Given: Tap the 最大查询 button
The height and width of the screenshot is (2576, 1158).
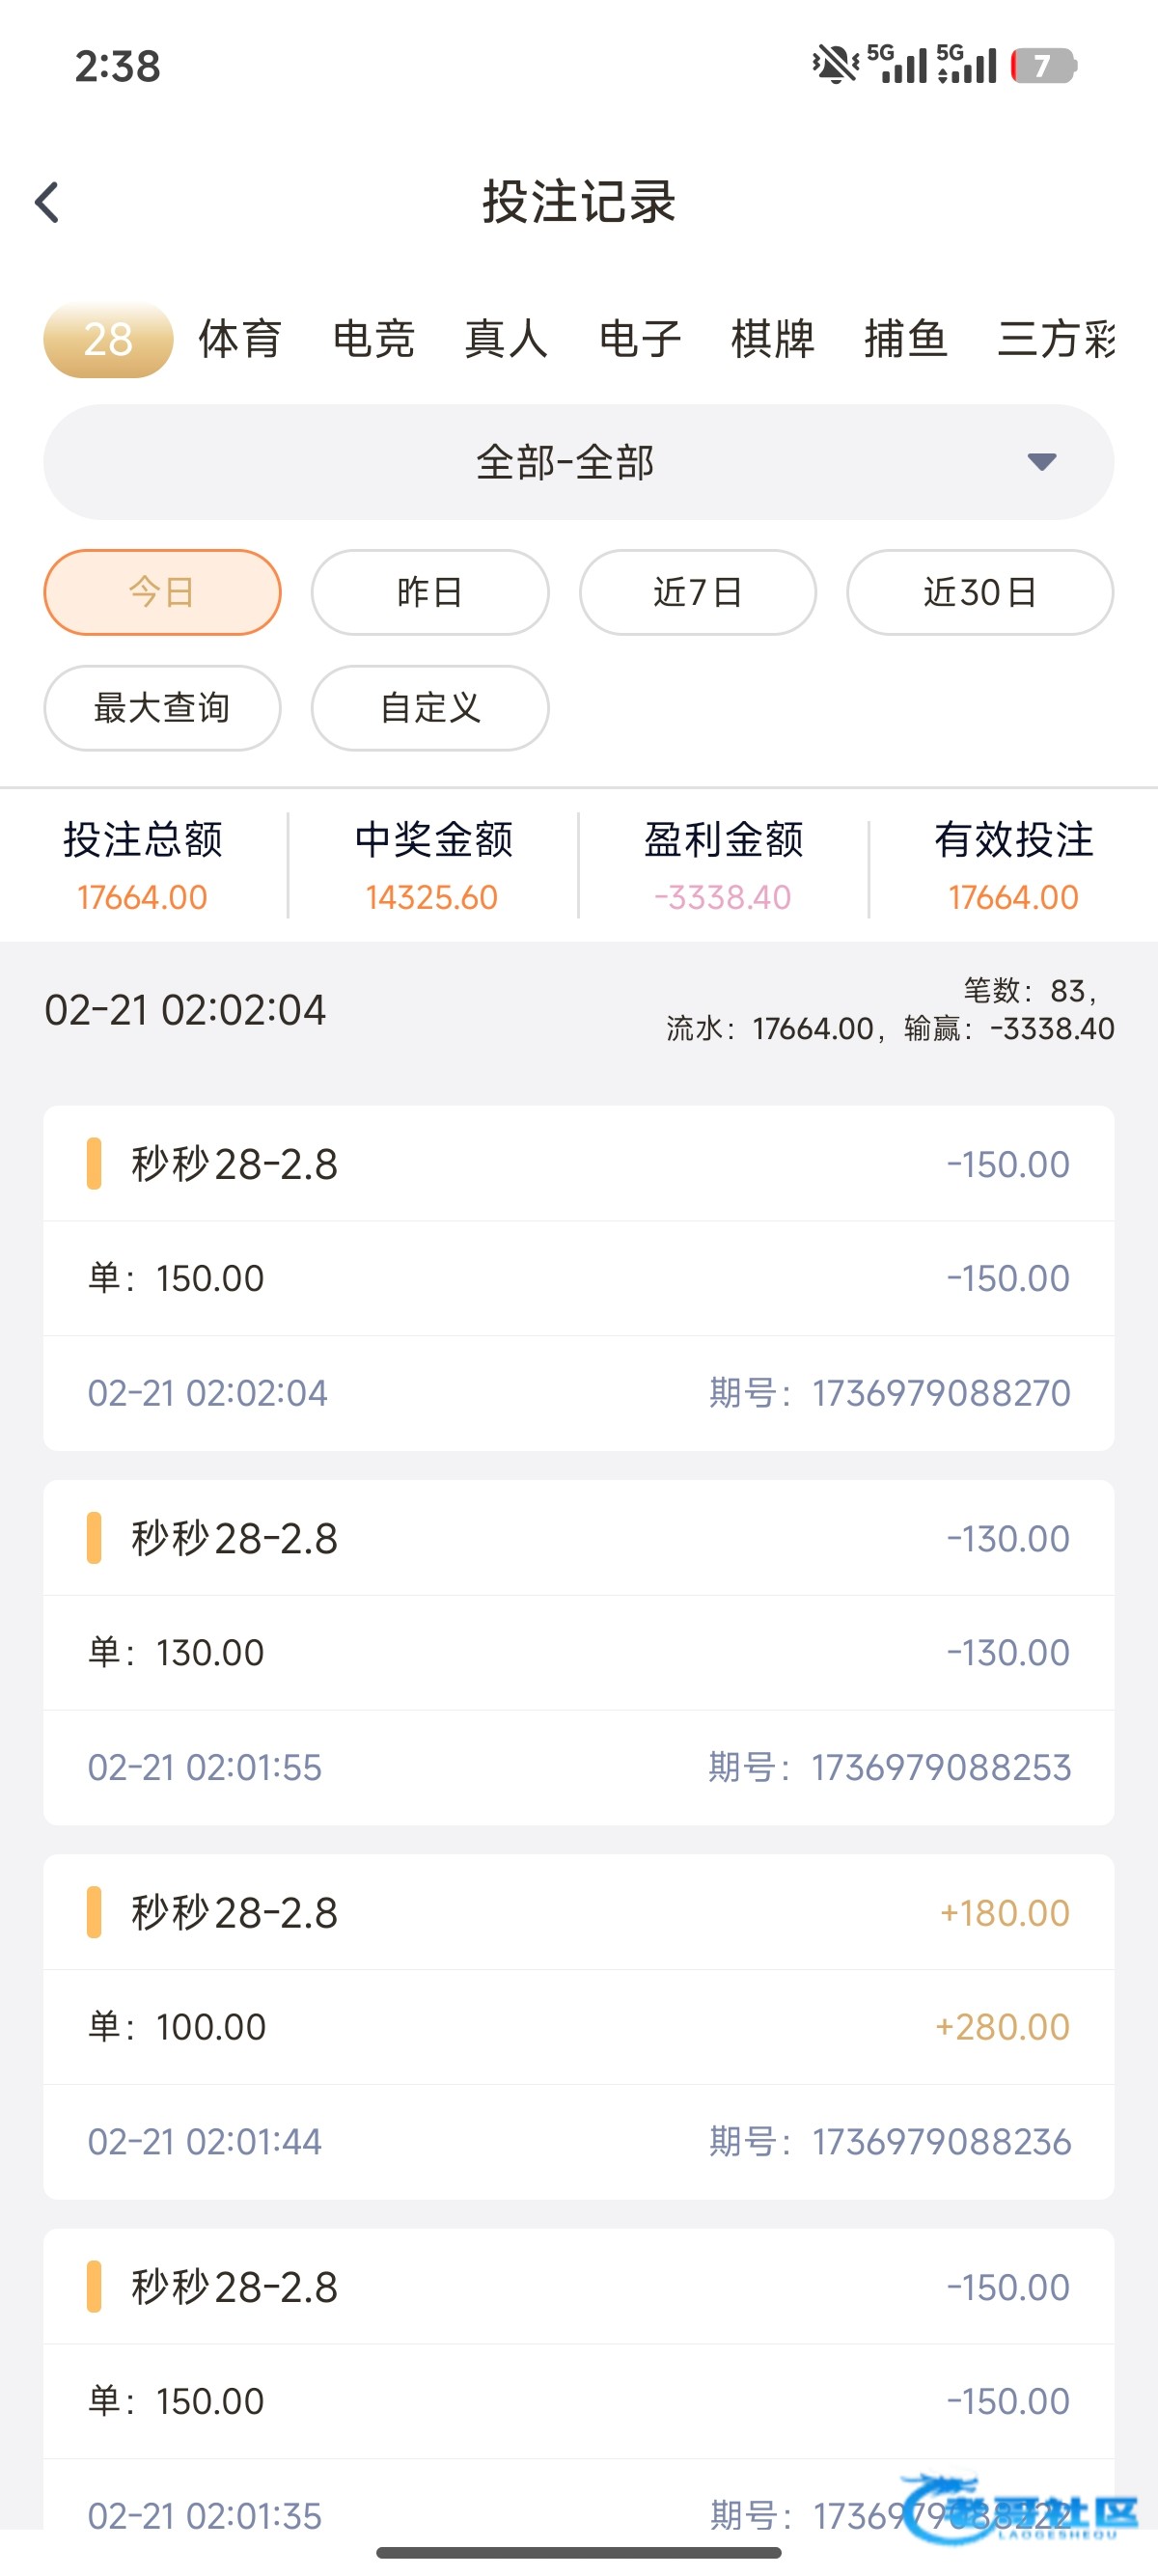Looking at the screenshot, I should [x=162, y=708].
